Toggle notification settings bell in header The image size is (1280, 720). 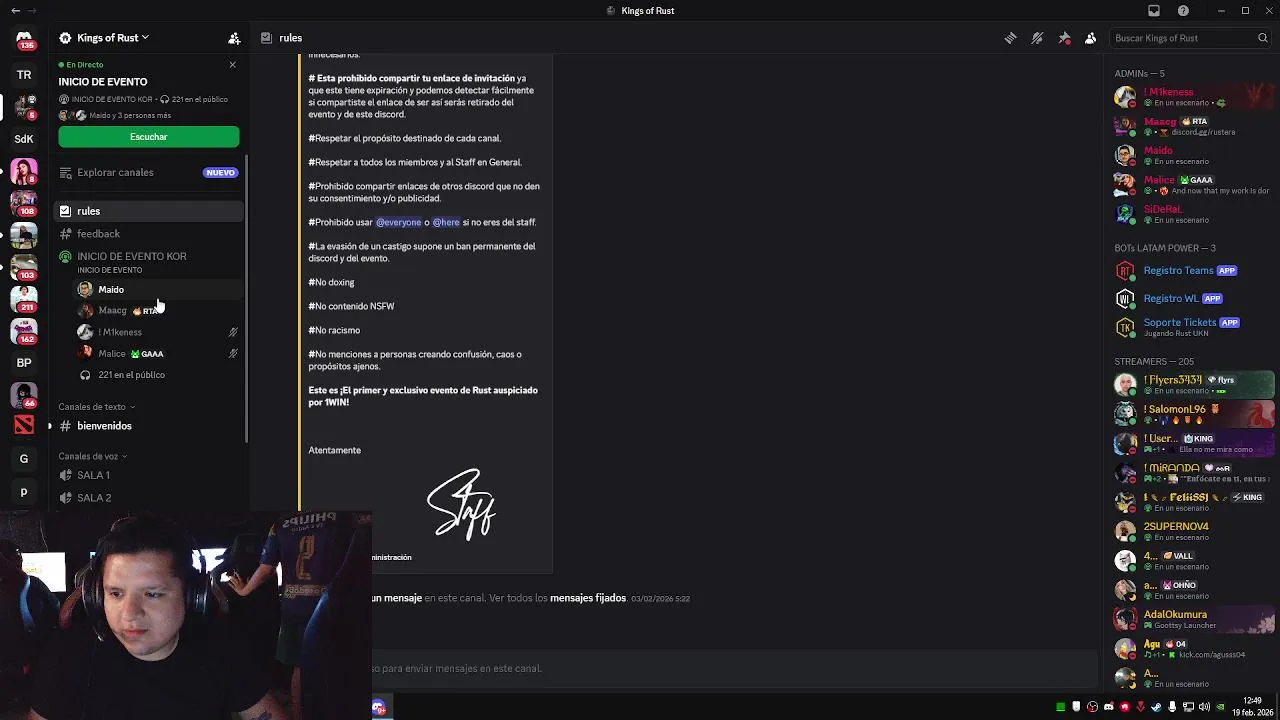[1037, 38]
